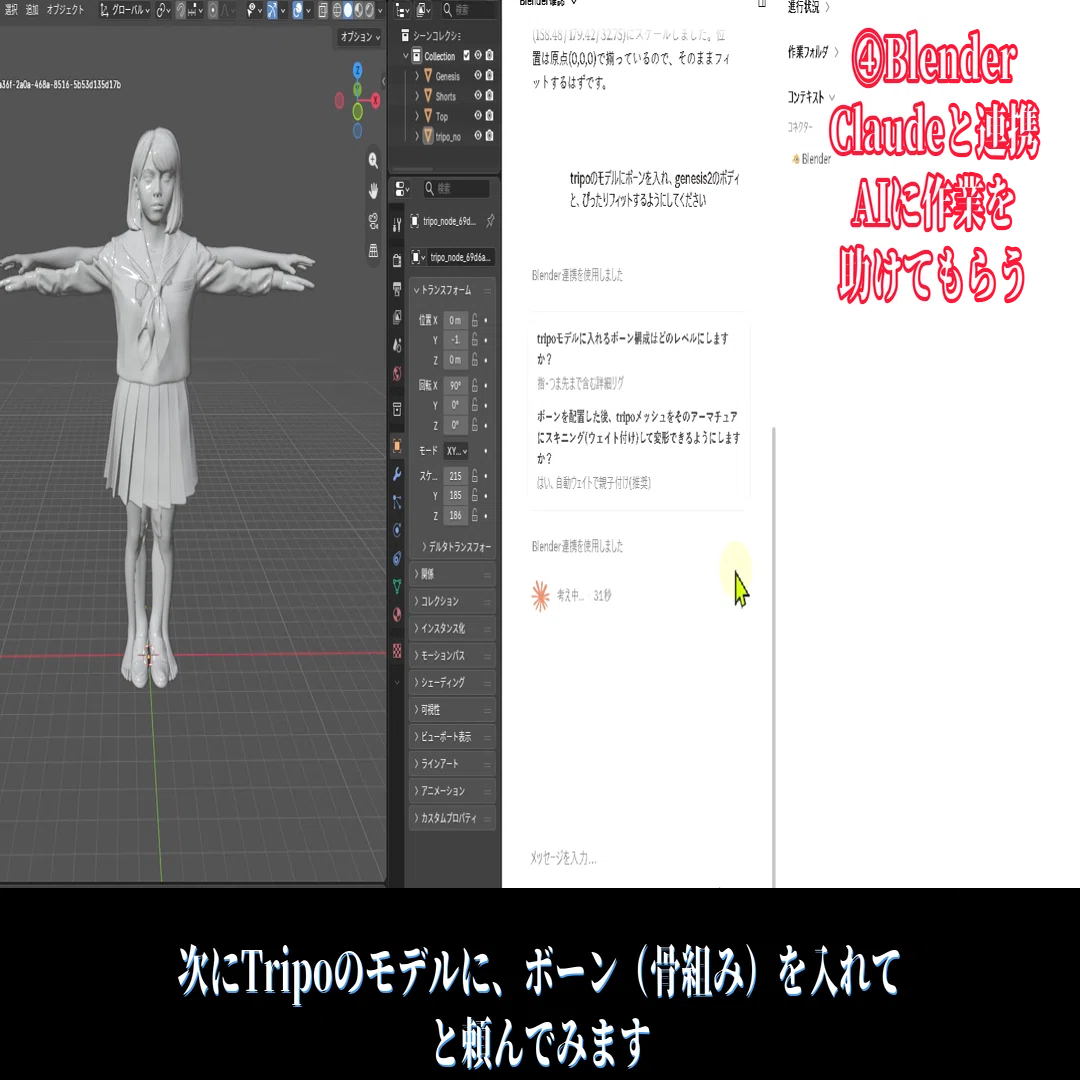
Task: Click the Z axis on navigation gizmo
Action: [357, 70]
